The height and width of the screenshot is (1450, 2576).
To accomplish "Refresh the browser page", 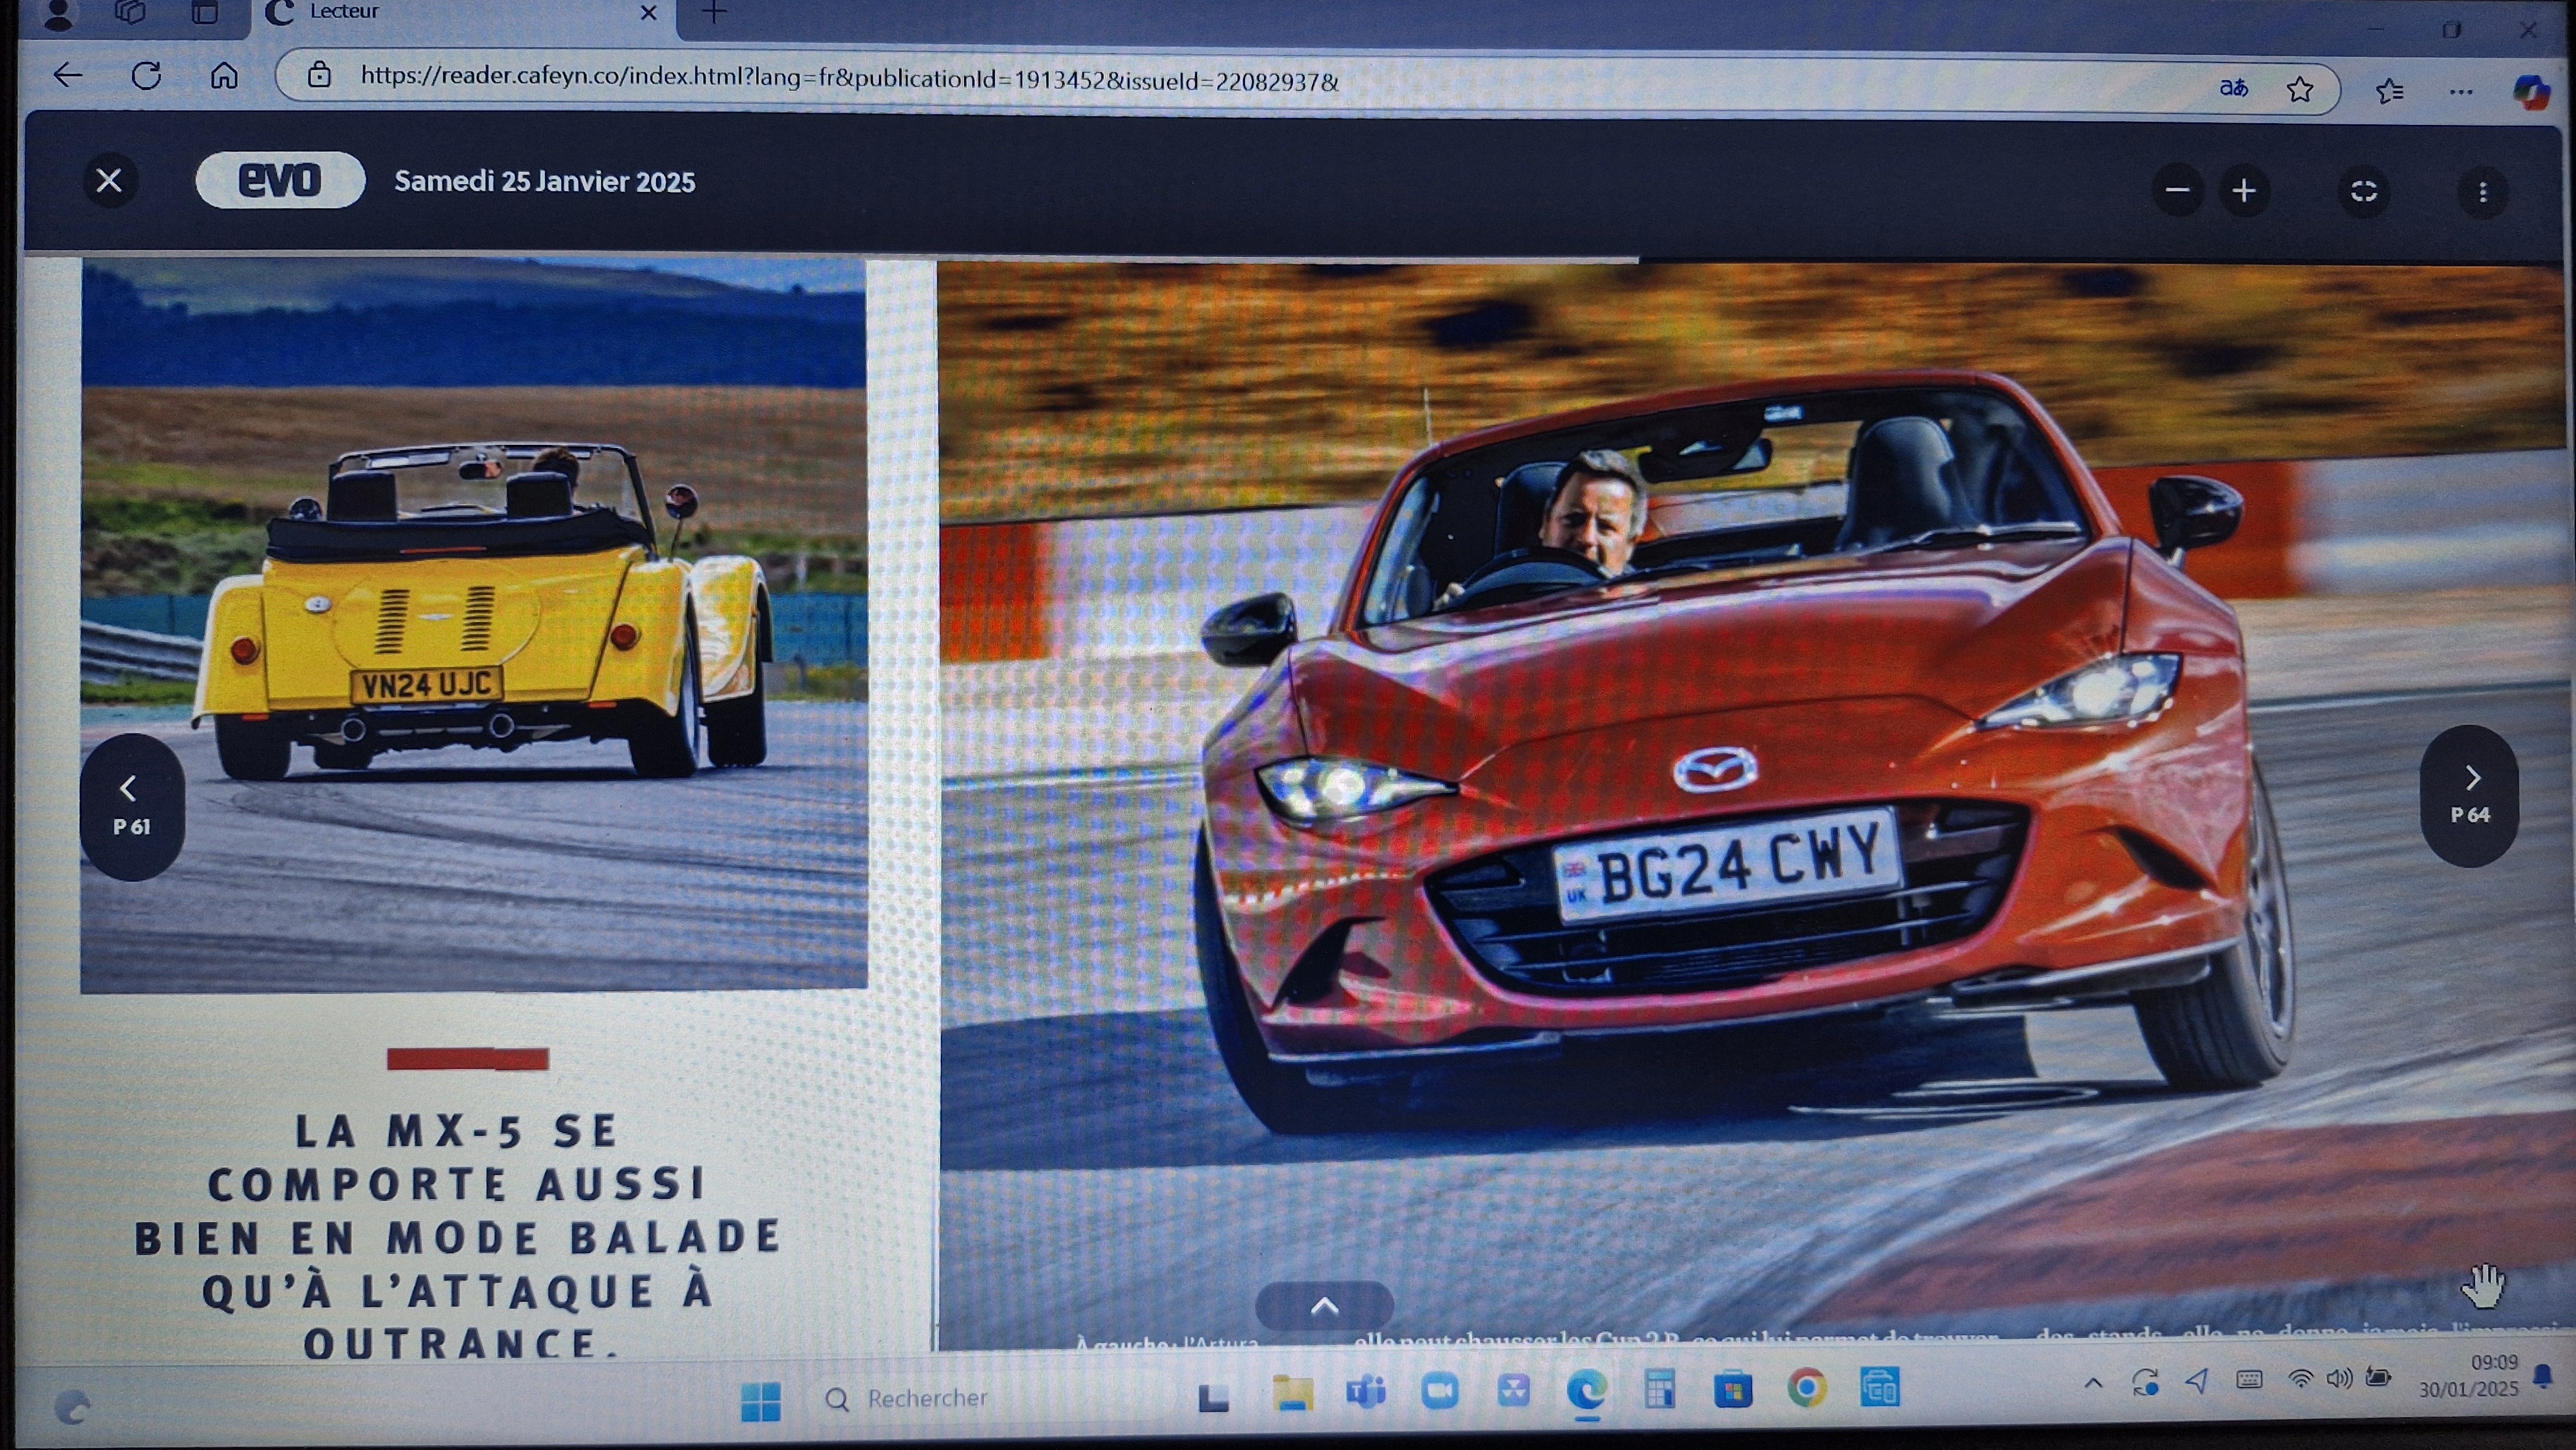I will click(147, 76).
